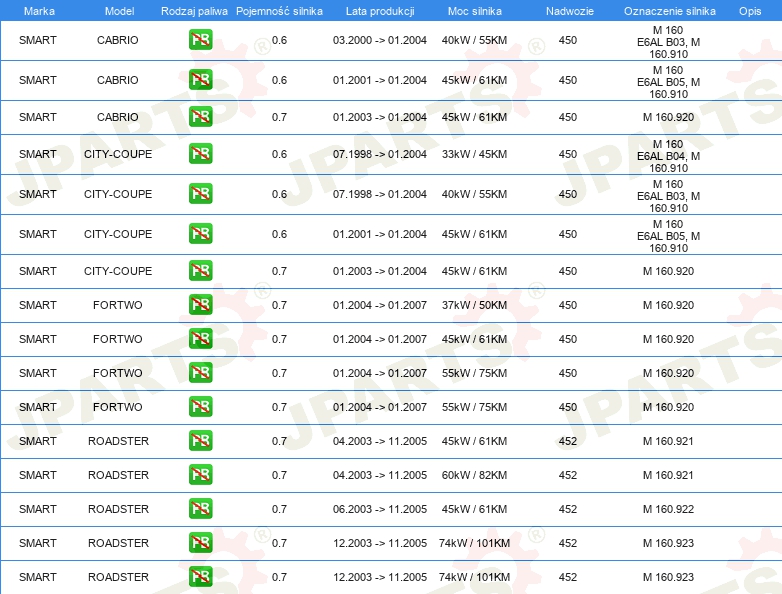782x594 pixels.
Task: Click the Model column header
Action: pyautogui.click(x=119, y=10)
